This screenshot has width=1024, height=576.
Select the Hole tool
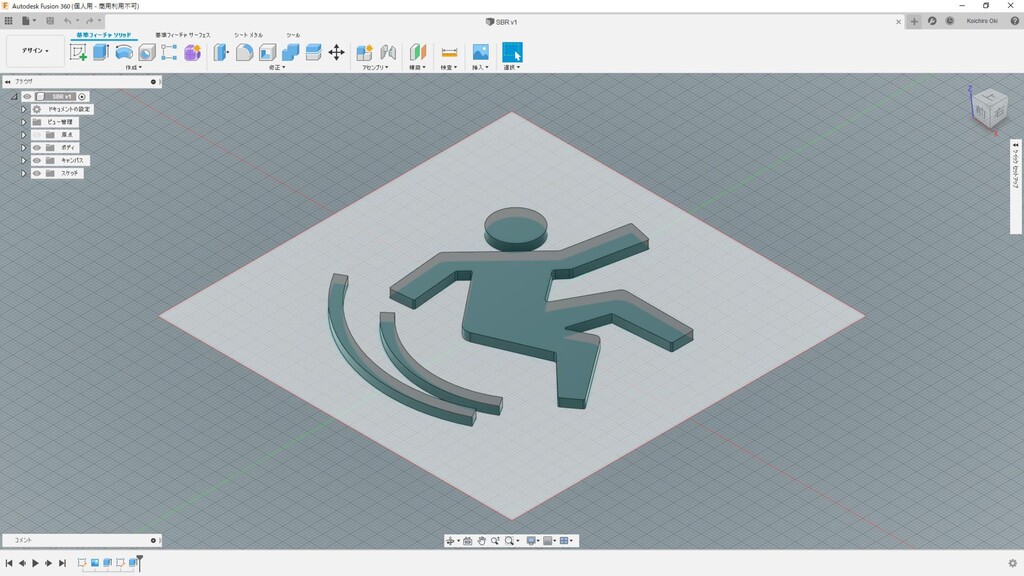click(x=146, y=52)
